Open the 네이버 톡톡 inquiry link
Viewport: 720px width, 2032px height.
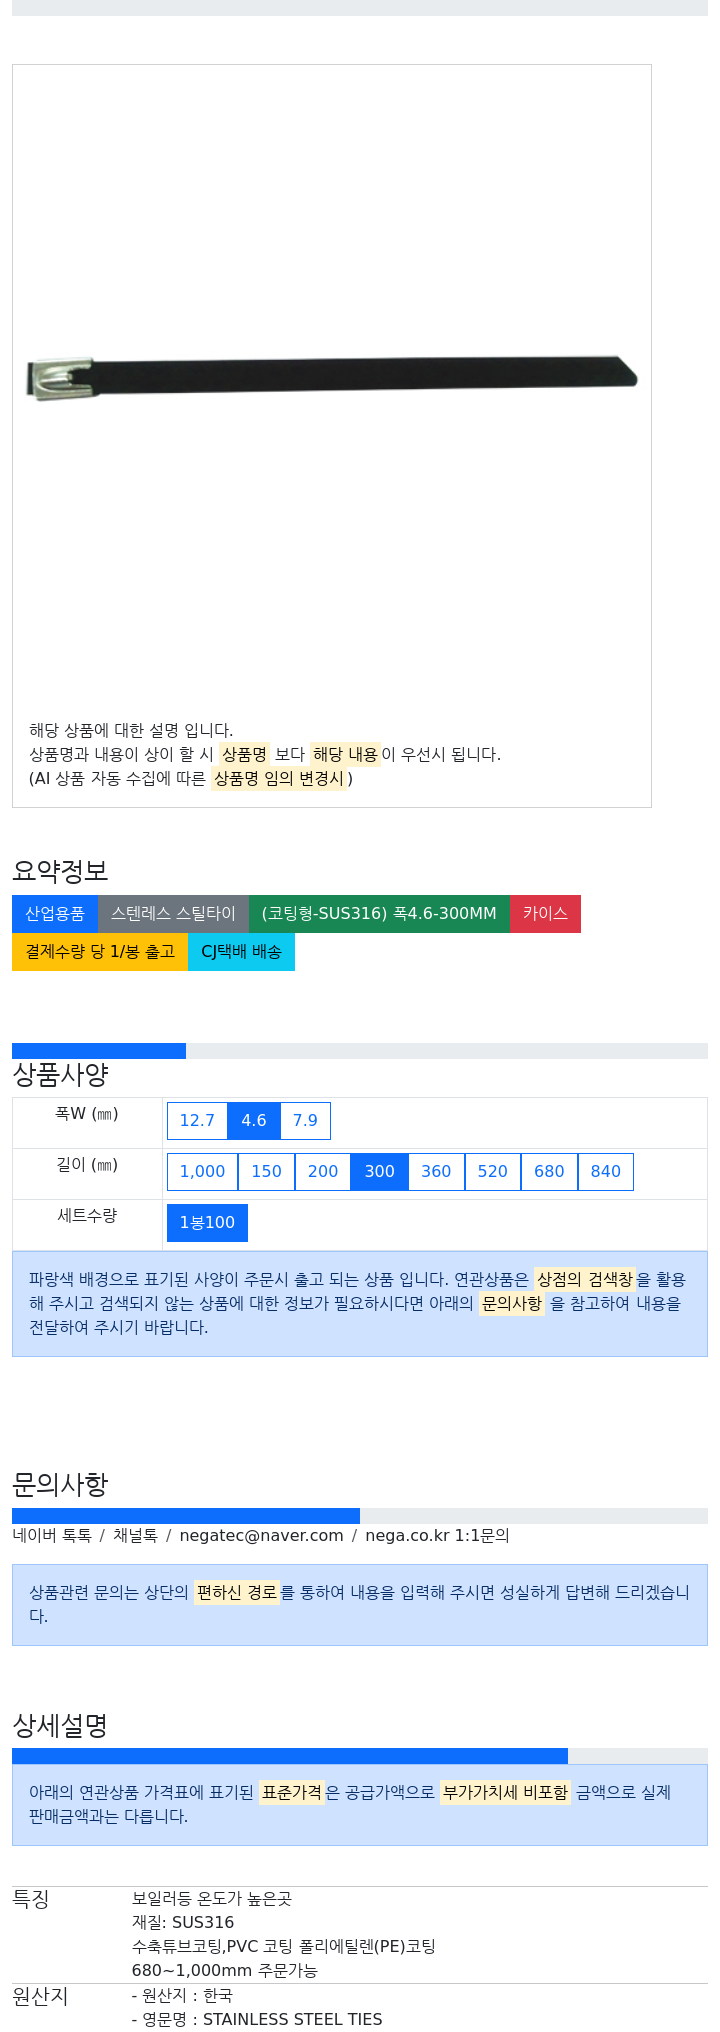coord(52,1536)
